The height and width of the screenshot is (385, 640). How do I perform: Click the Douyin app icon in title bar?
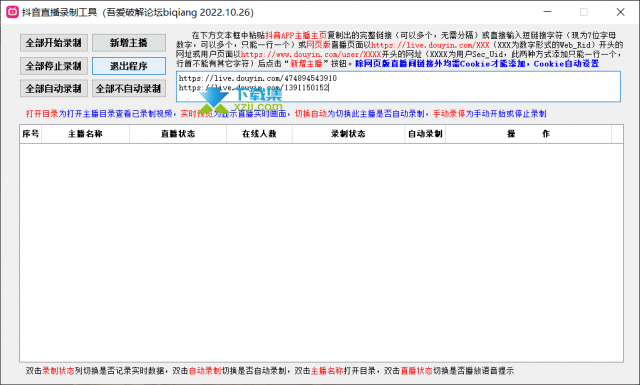[12, 12]
